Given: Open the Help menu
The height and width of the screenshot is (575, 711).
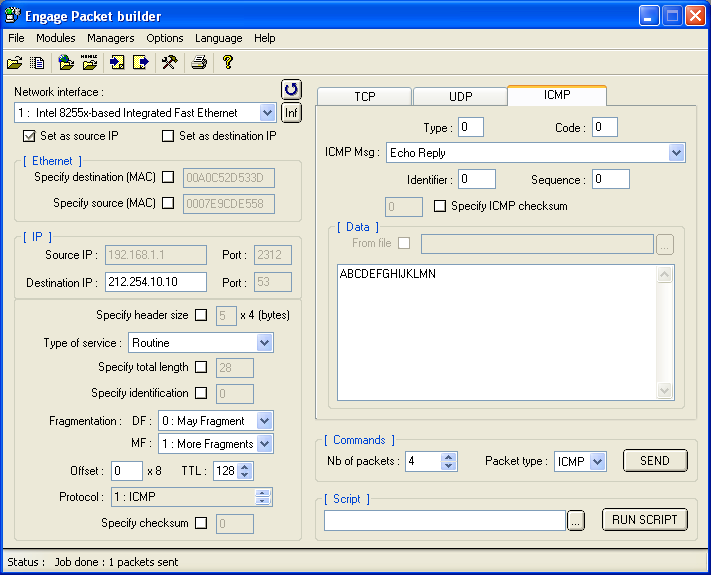Looking at the screenshot, I should pyautogui.click(x=264, y=38).
